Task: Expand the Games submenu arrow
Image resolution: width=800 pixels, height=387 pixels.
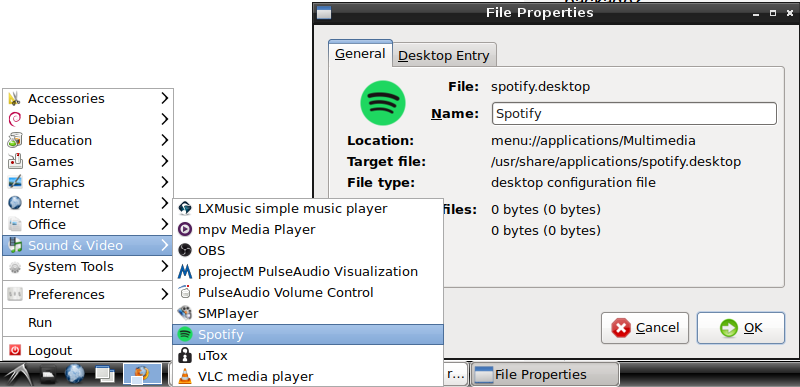Action: click(x=164, y=161)
